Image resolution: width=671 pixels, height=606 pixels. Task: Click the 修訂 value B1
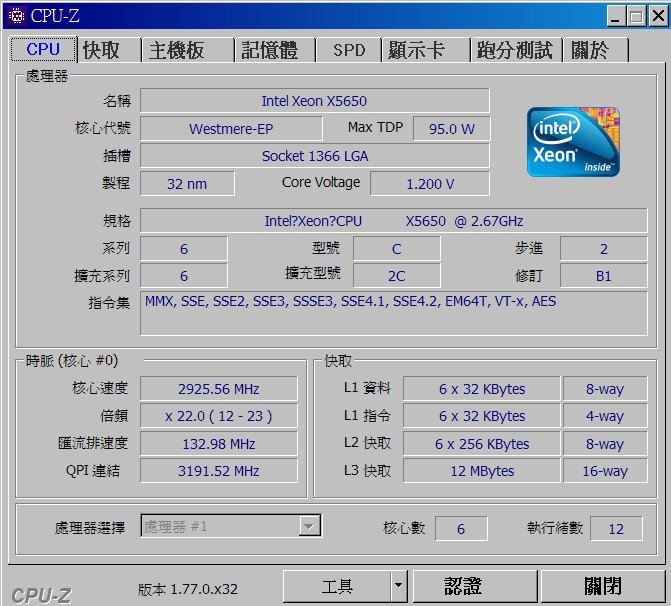tap(603, 276)
